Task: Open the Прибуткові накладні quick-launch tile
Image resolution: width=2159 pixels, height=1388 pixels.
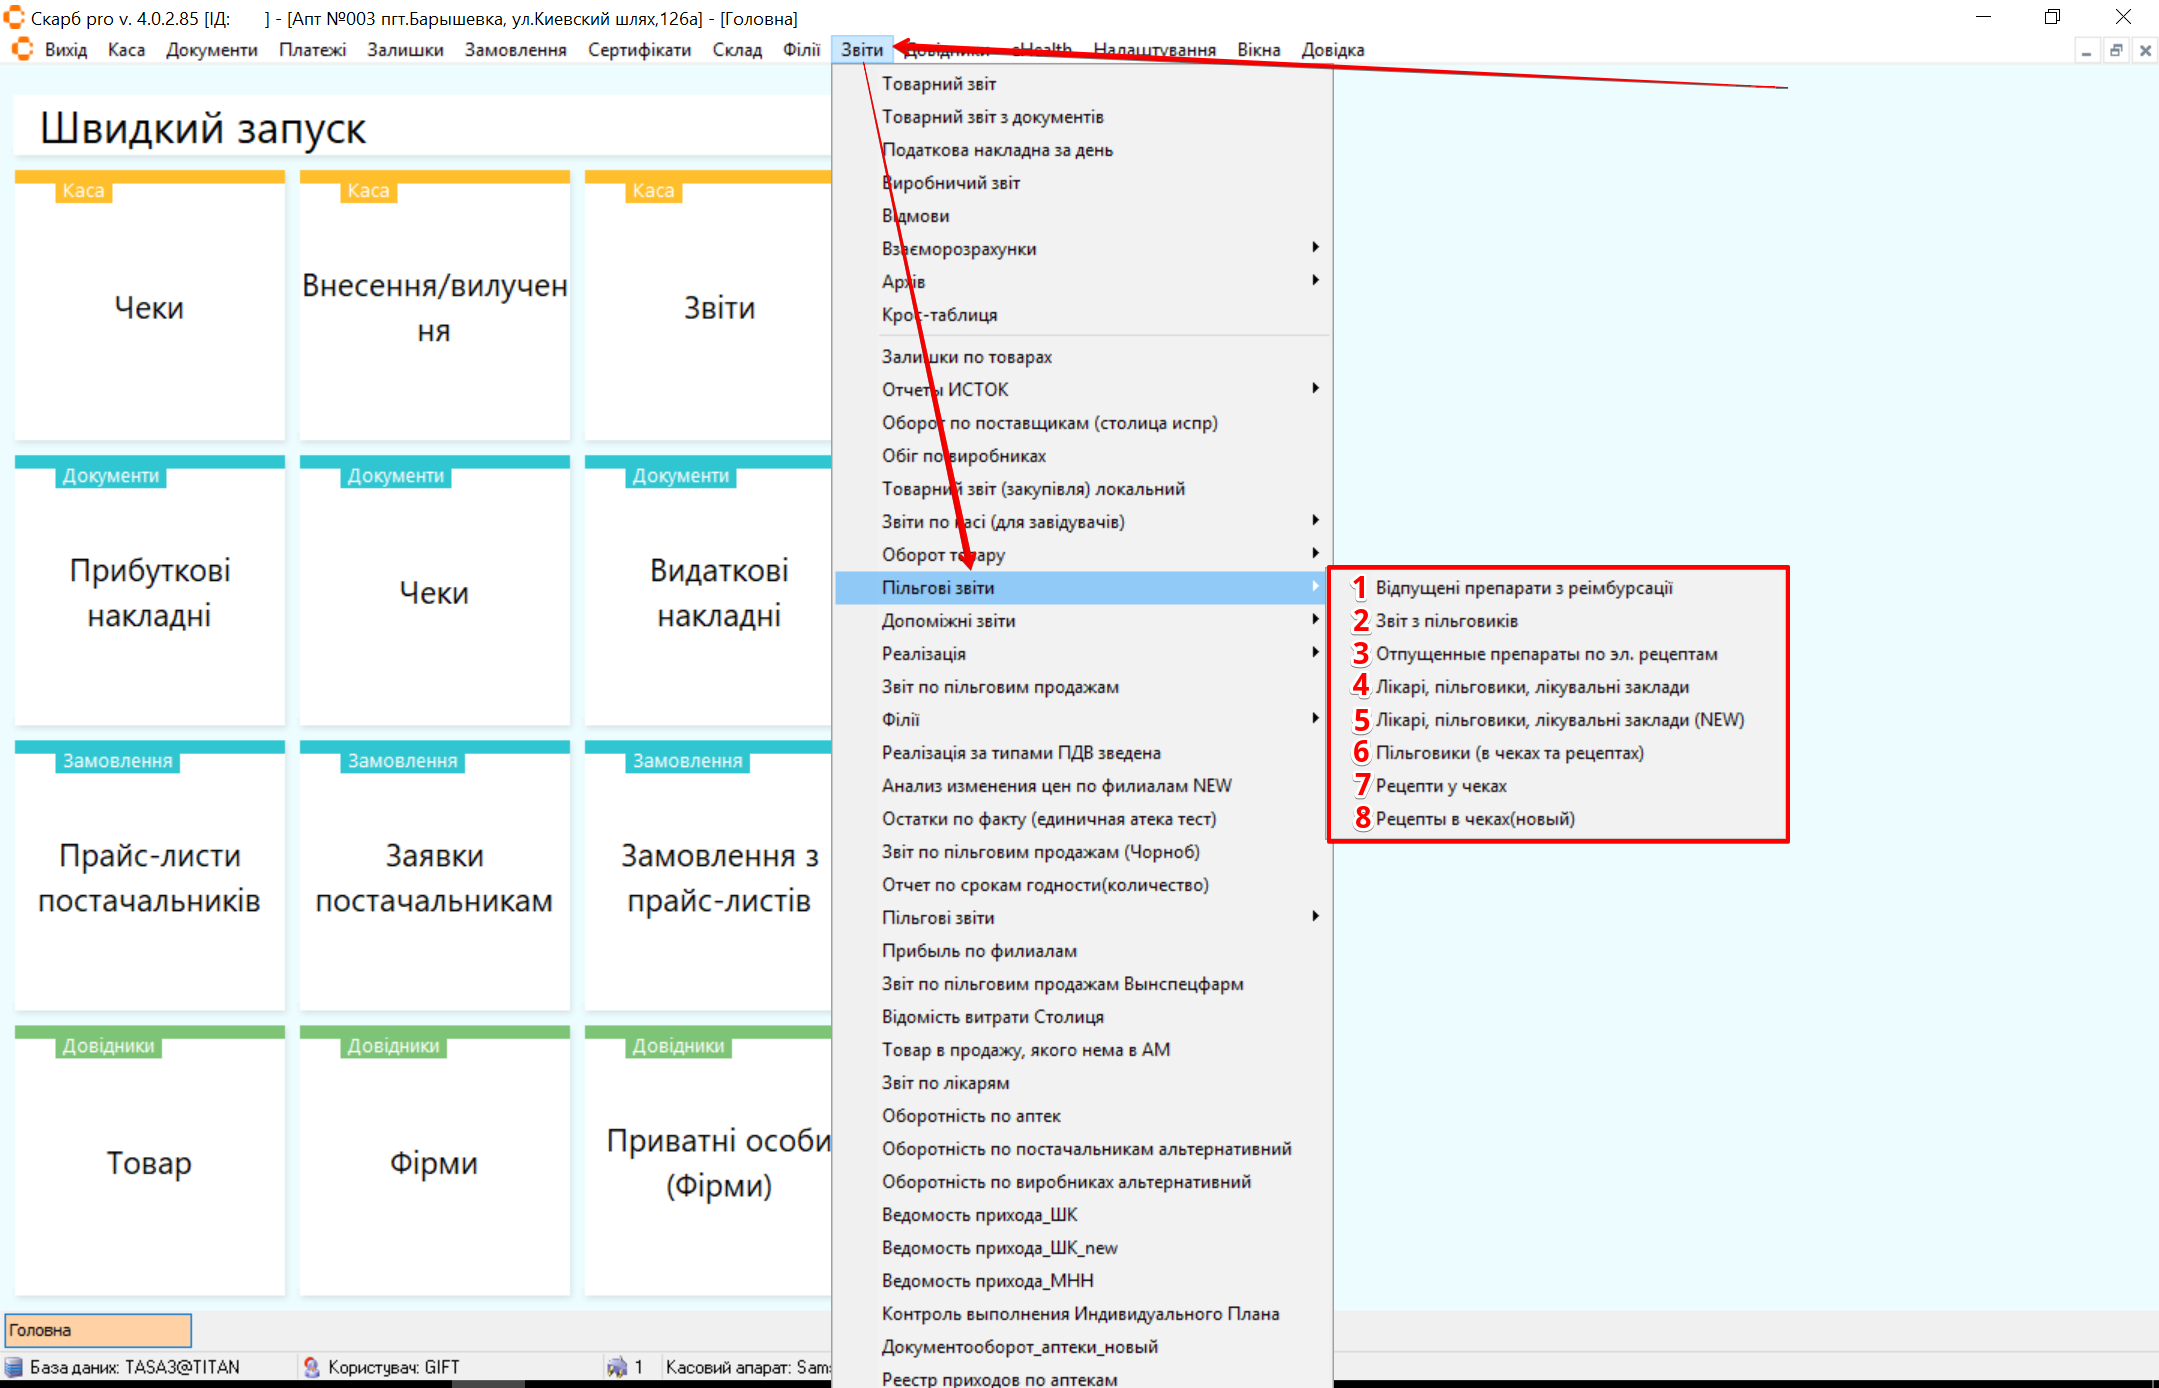Action: [150, 592]
